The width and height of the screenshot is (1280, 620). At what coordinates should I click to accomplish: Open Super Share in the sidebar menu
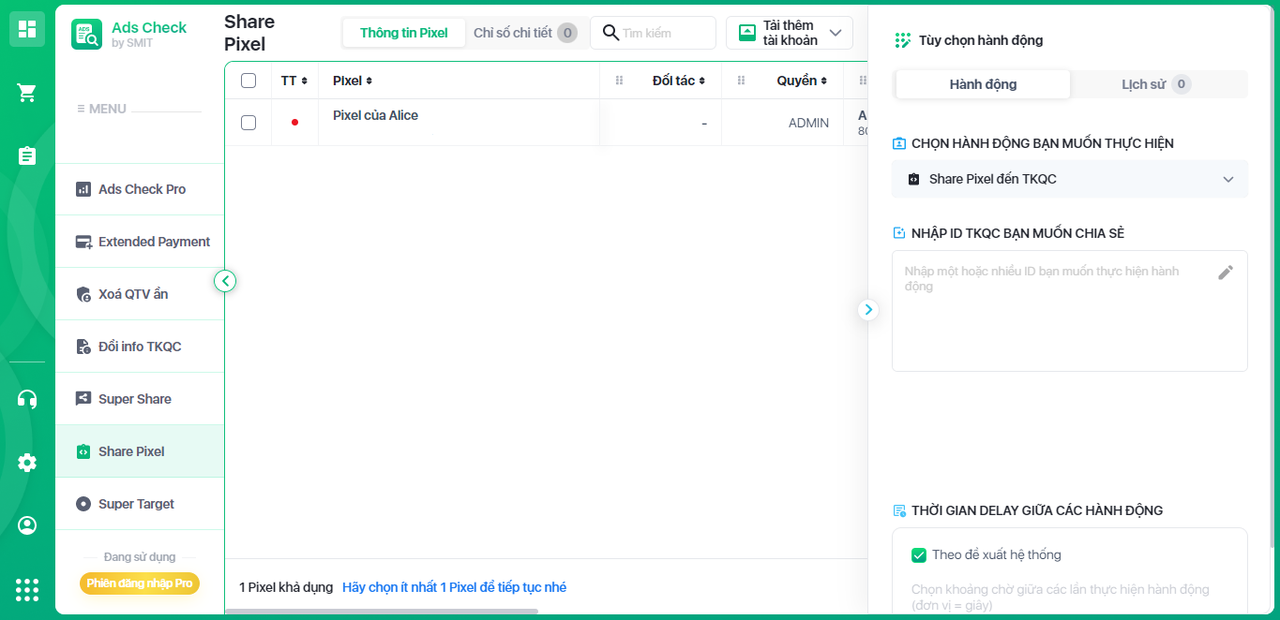click(134, 399)
